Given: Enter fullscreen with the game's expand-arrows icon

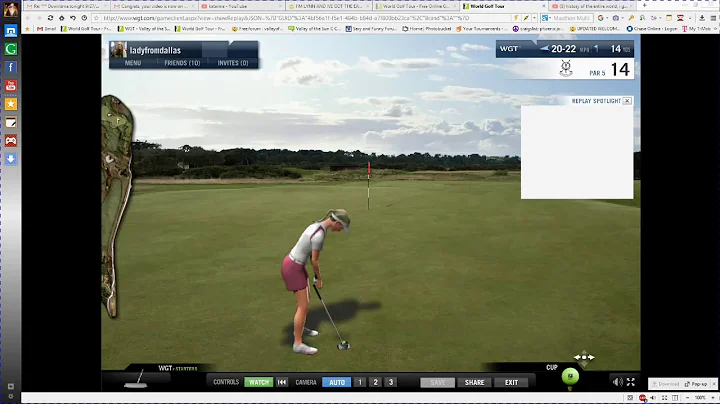Looking at the screenshot, I should click(631, 382).
